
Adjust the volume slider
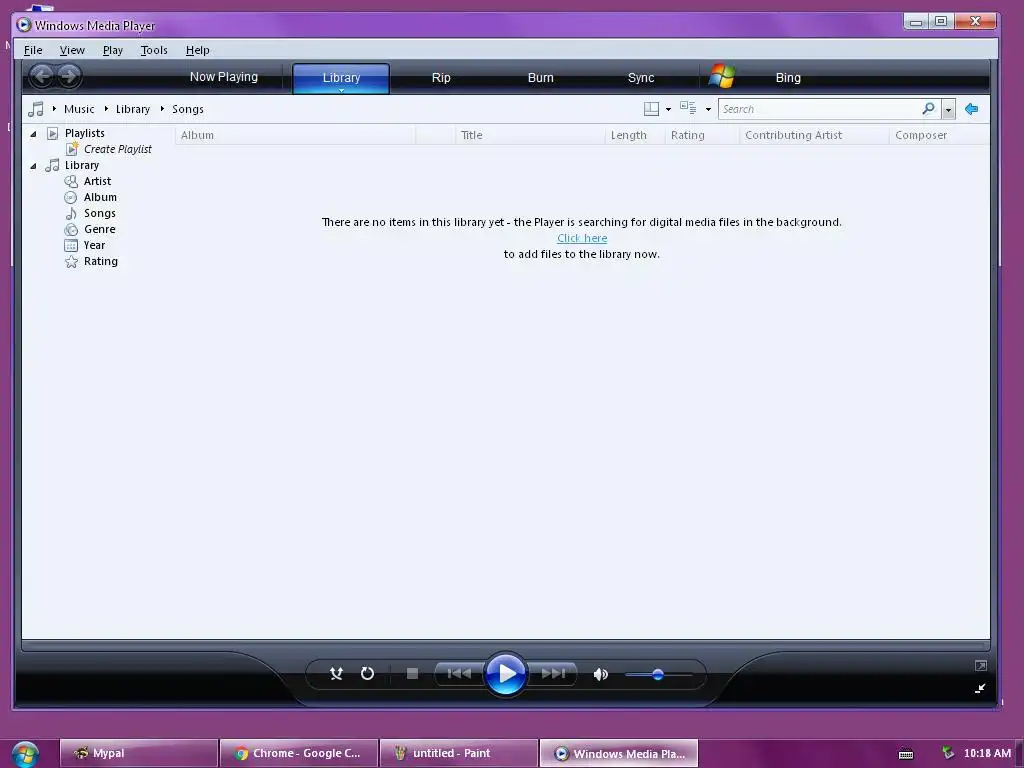658,675
